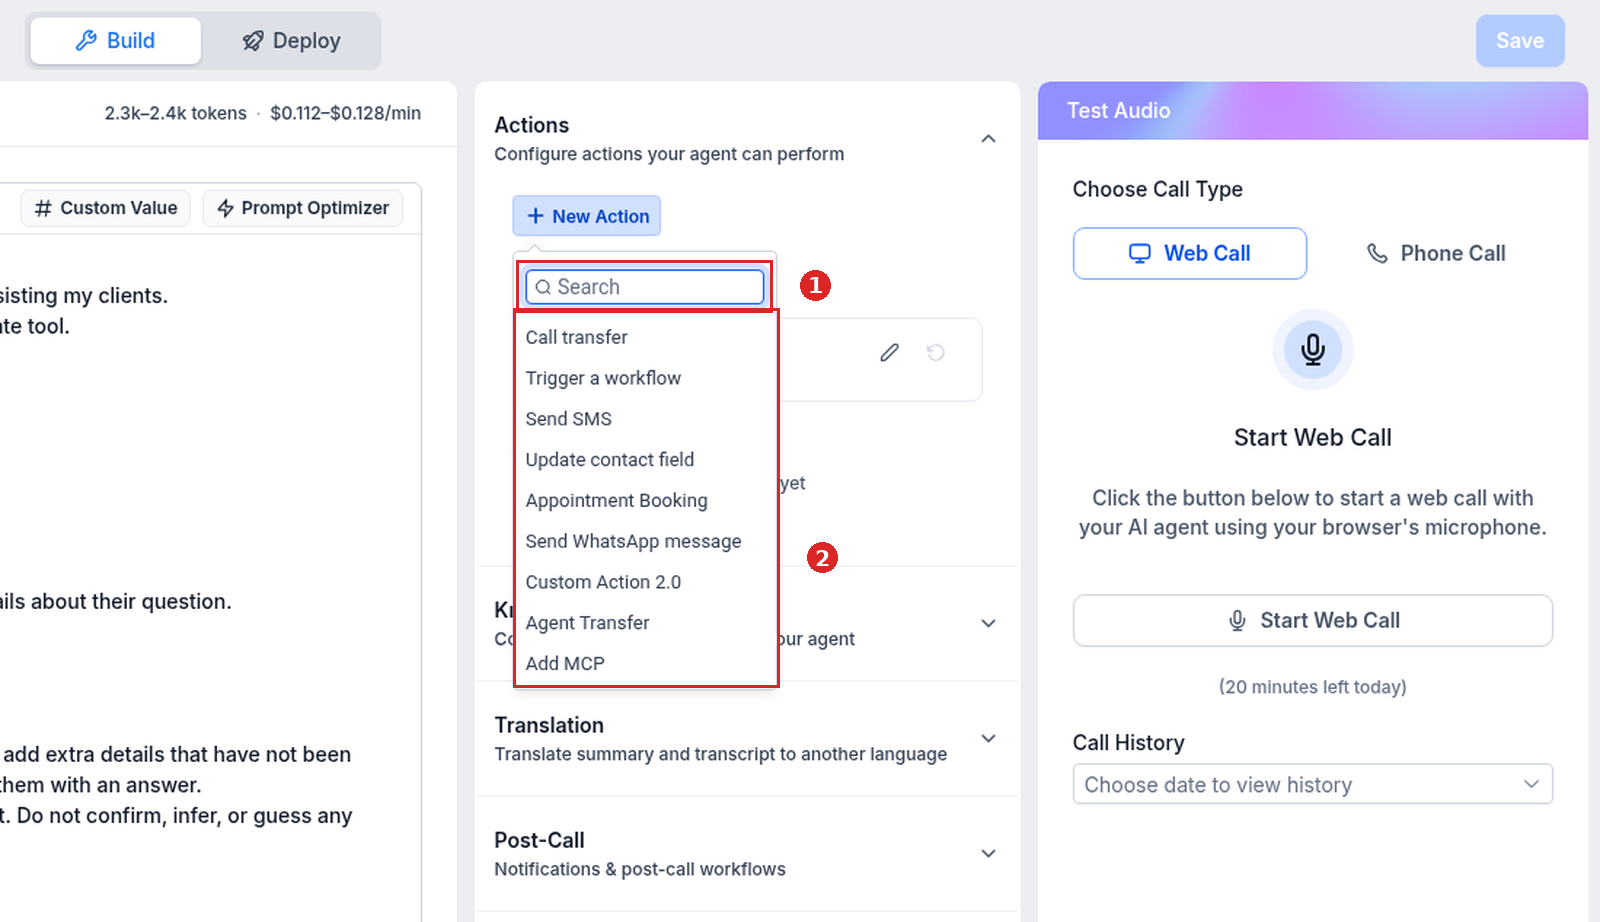1600x922 pixels.
Task: Switch to the Build tab
Action: [x=116, y=41]
